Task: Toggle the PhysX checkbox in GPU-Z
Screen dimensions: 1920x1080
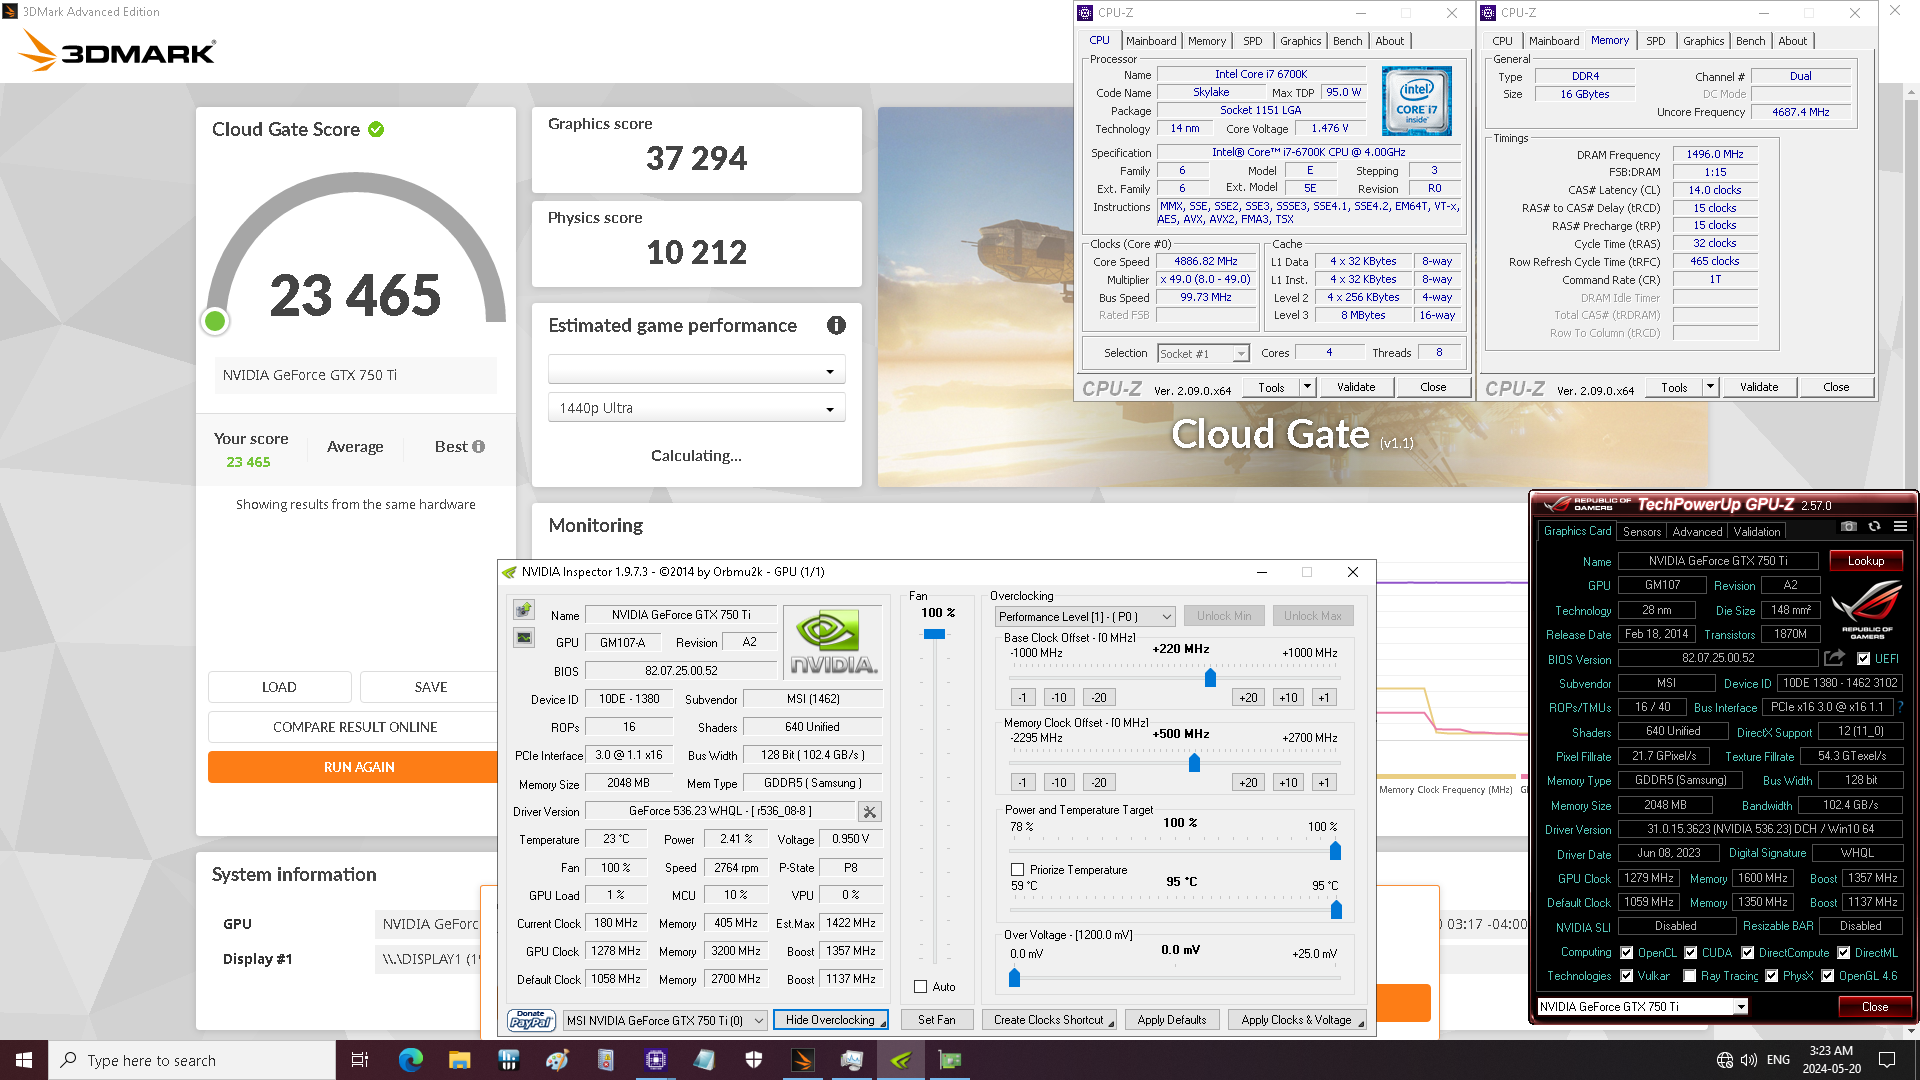Action: [1772, 976]
